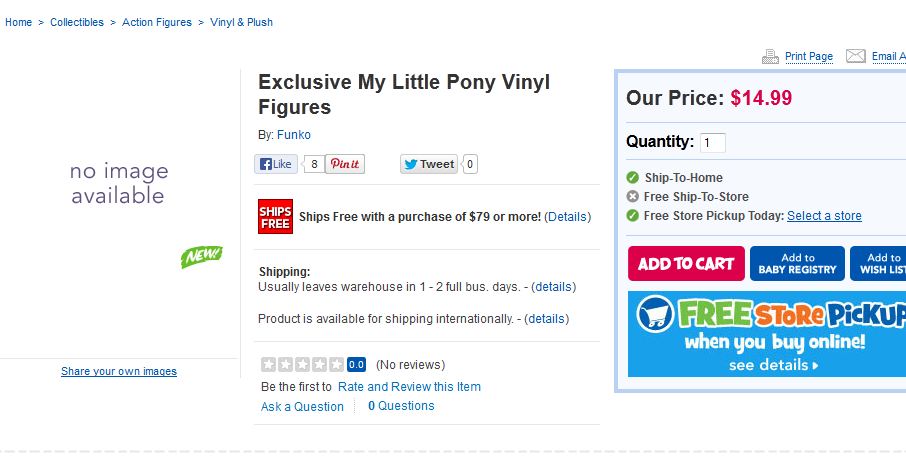Viewport: 906px width, 471px height.
Task: Click the Twitter Tweet button
Action: click(429, 164)
